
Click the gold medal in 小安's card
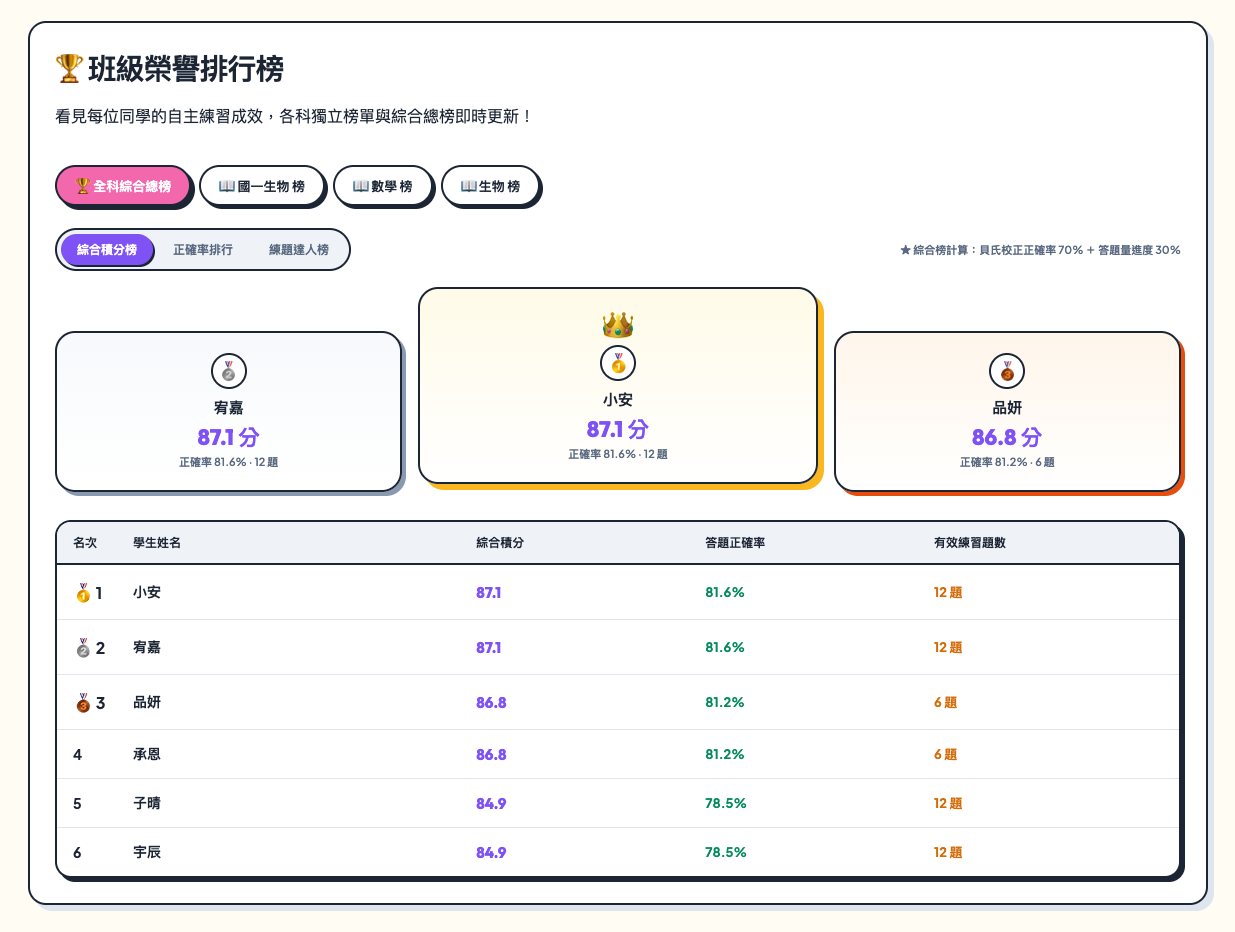click(618, 363)
